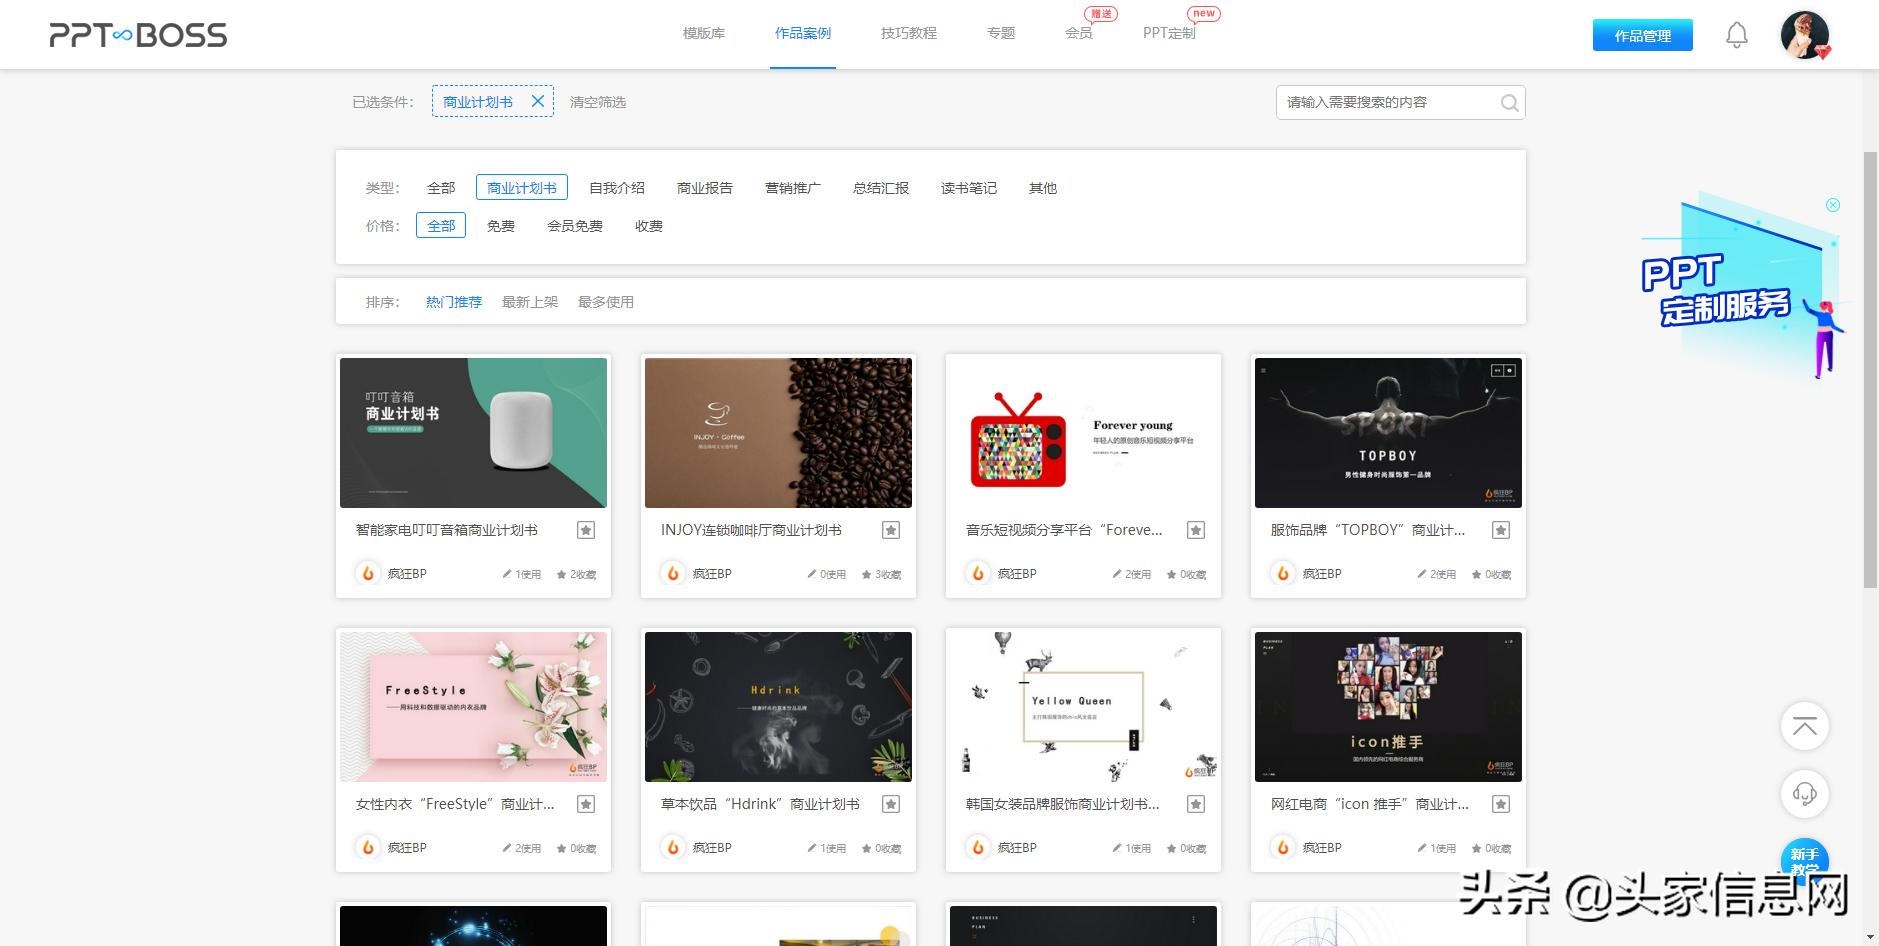Click the notification bell icon
The height and width of the screenshot is (946, 1879).
point(1737,34)
